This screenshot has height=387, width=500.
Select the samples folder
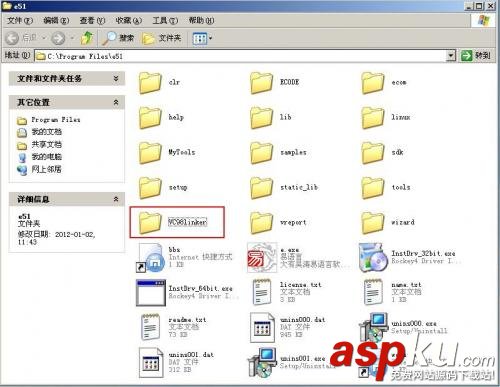[261, 153]
